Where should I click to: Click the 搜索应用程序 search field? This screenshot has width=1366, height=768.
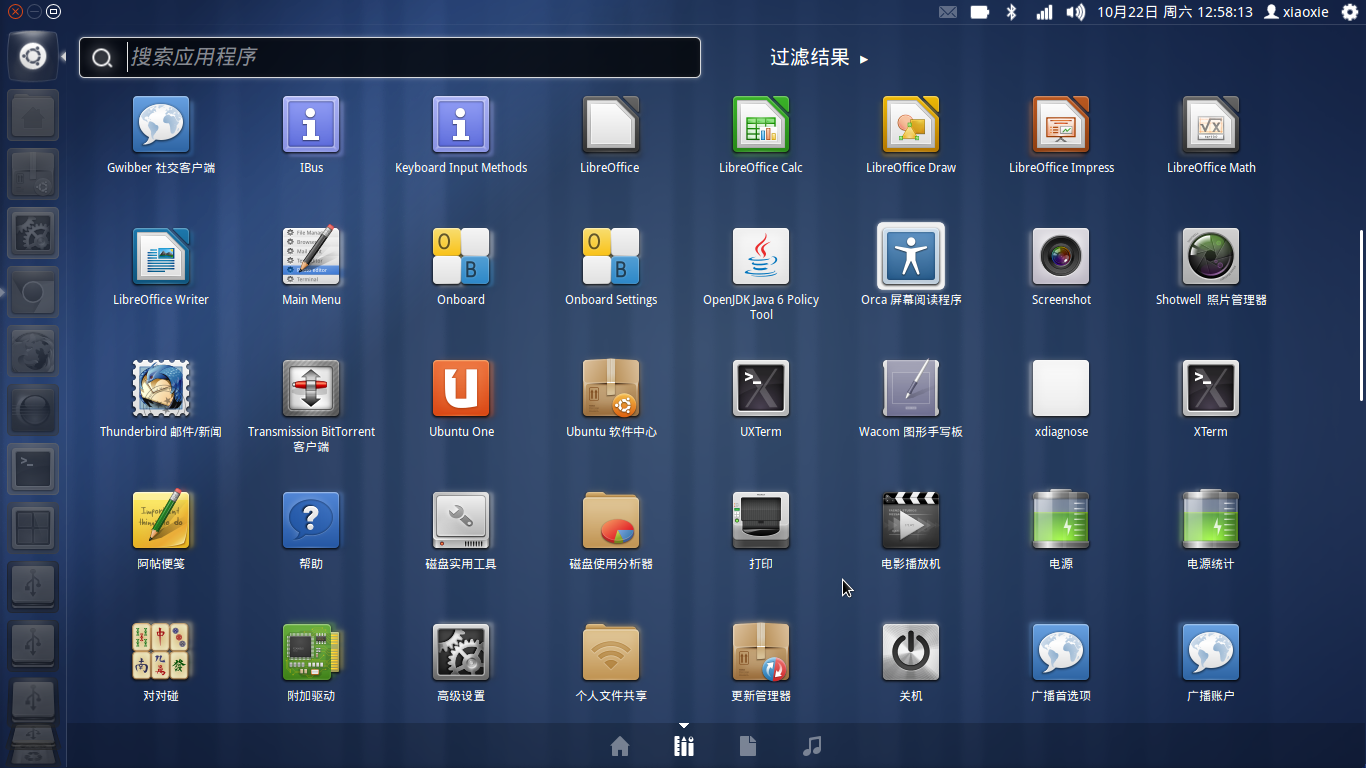(x=390, y=57)
